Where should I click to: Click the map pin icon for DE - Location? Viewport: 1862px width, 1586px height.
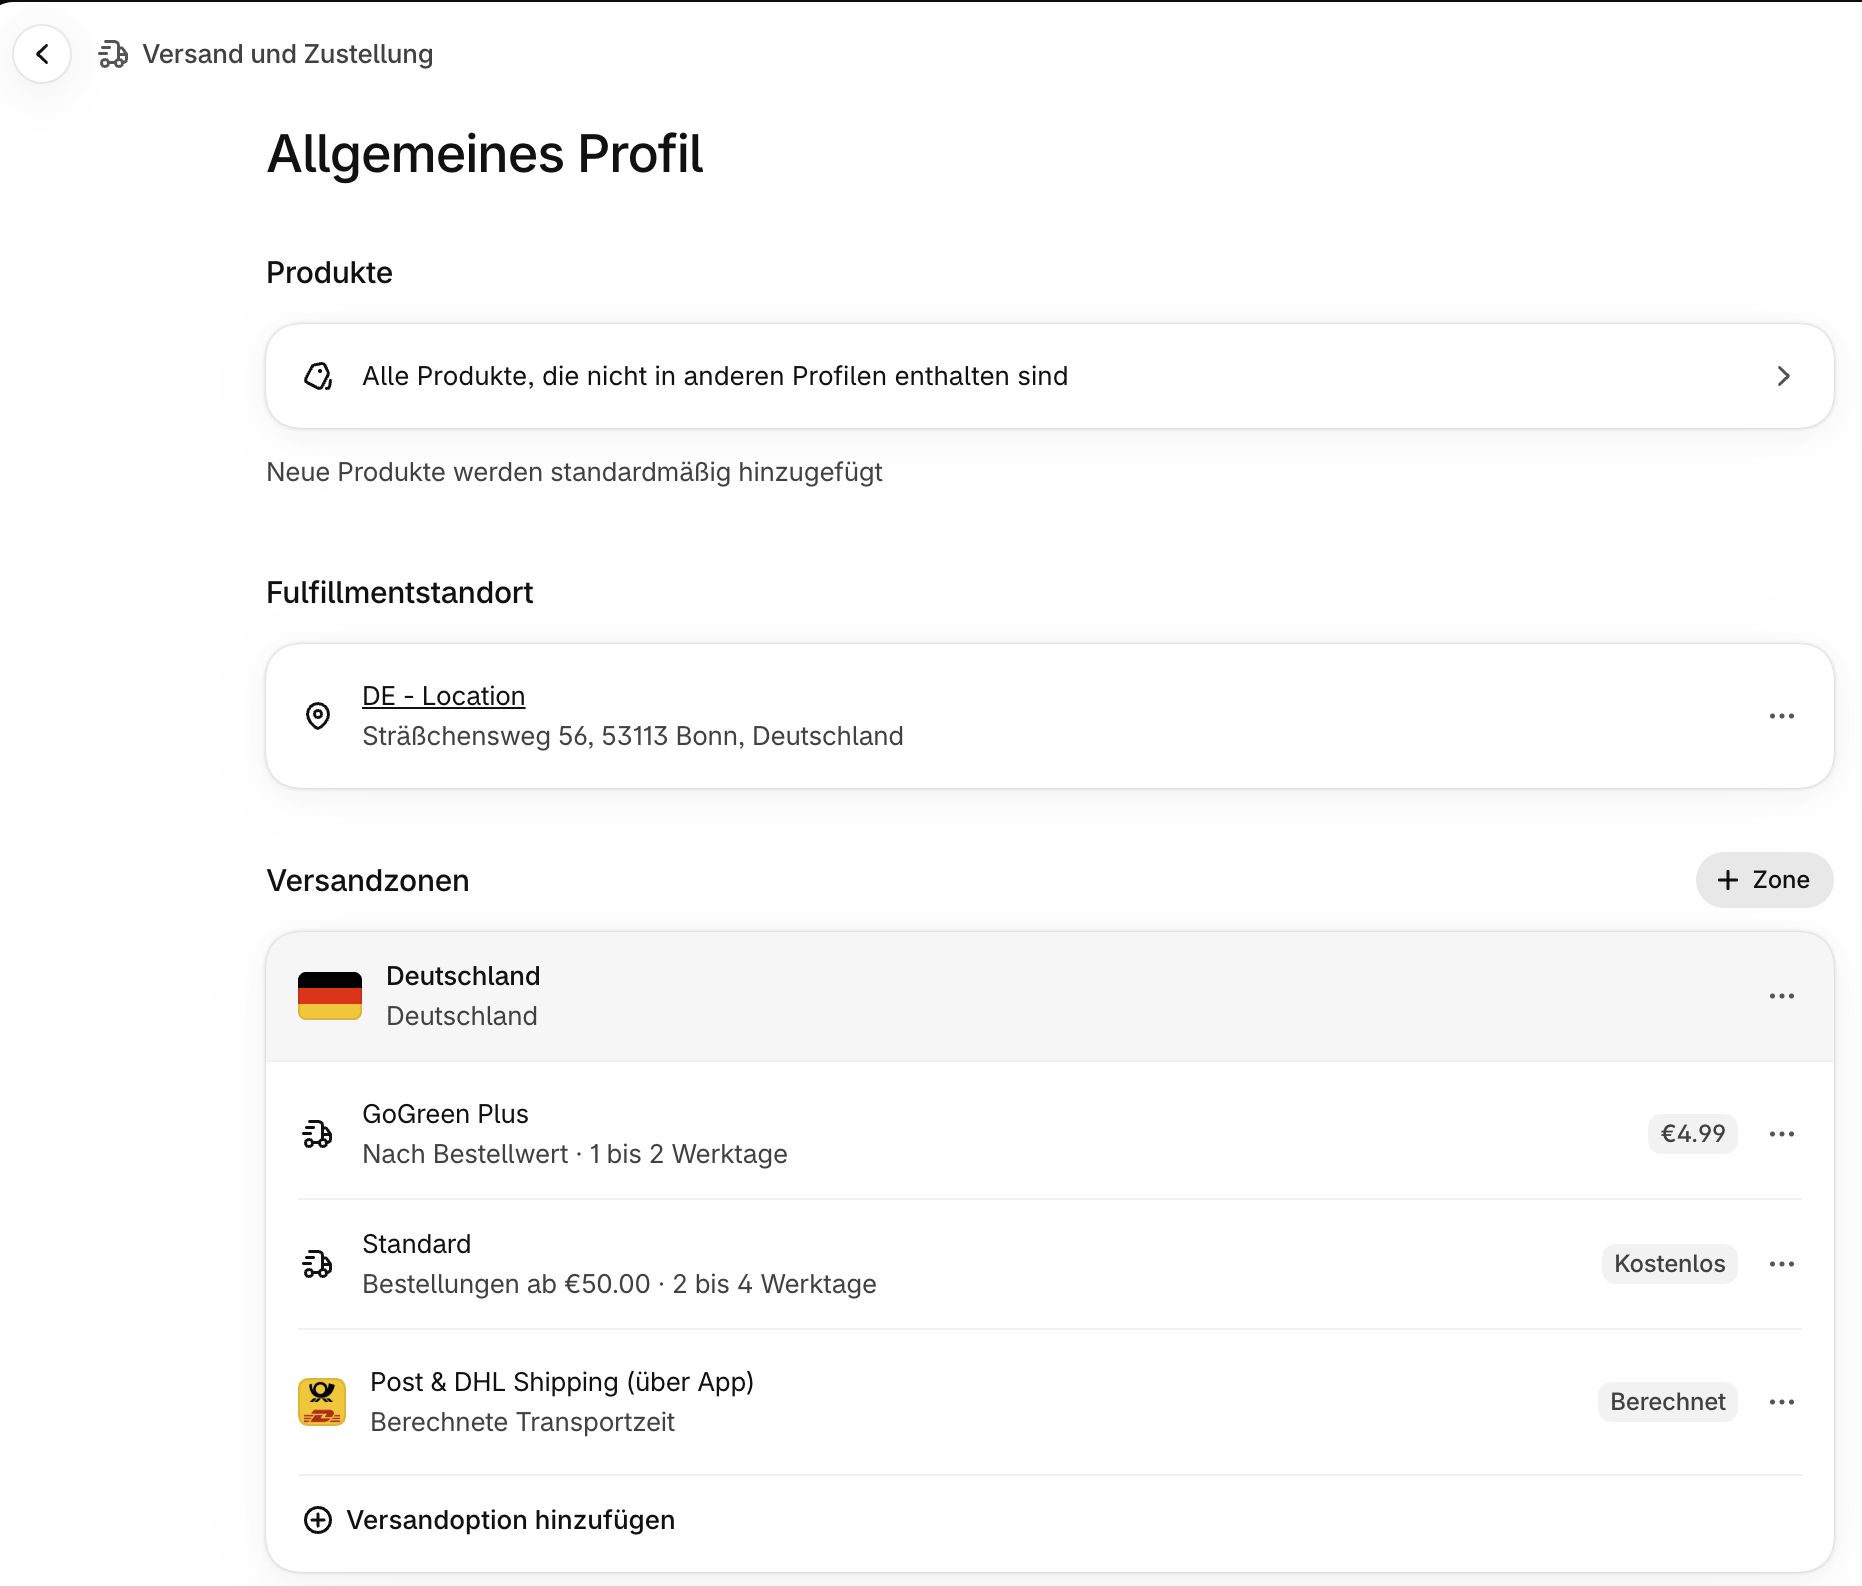tap(318, 716)
